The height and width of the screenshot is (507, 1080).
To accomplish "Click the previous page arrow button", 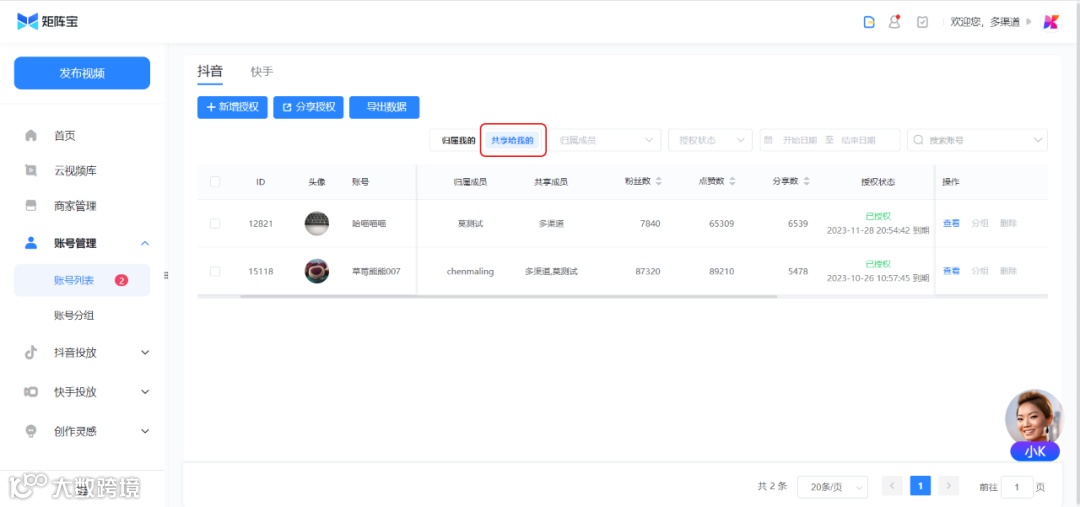I will tap(892, 486).
